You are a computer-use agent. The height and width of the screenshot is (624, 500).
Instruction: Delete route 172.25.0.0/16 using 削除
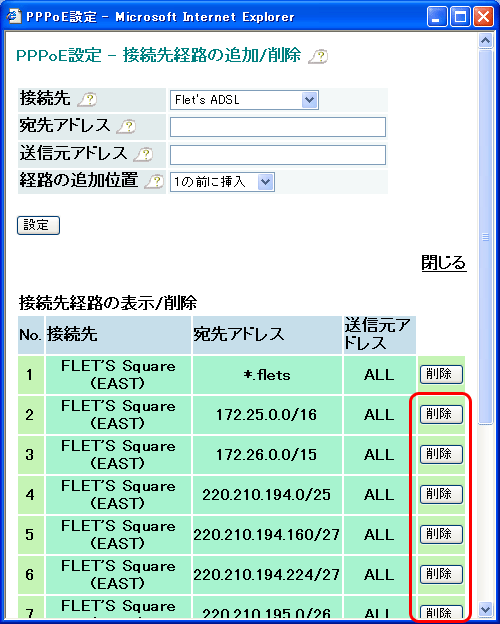[441, 414]
